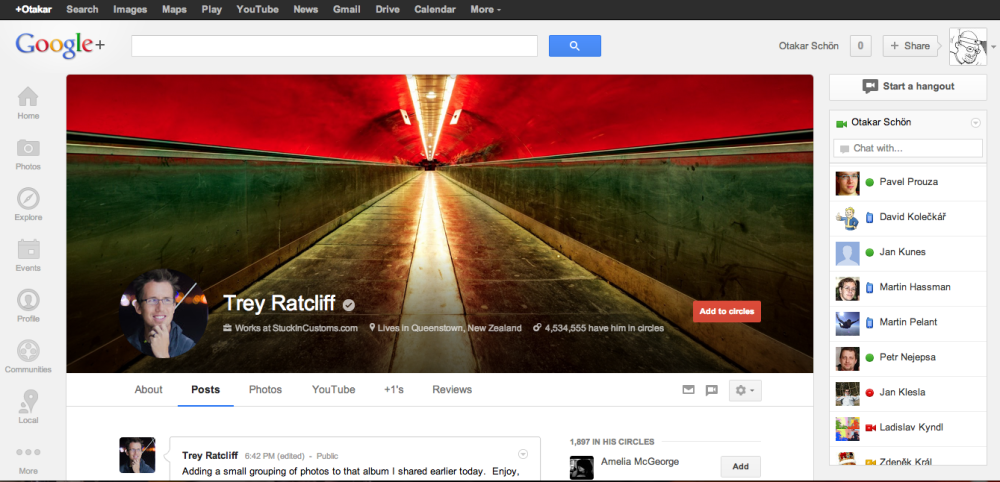1000x482 pixels.
Task: Click the Google+ search input field
Action: click(334, 46)
